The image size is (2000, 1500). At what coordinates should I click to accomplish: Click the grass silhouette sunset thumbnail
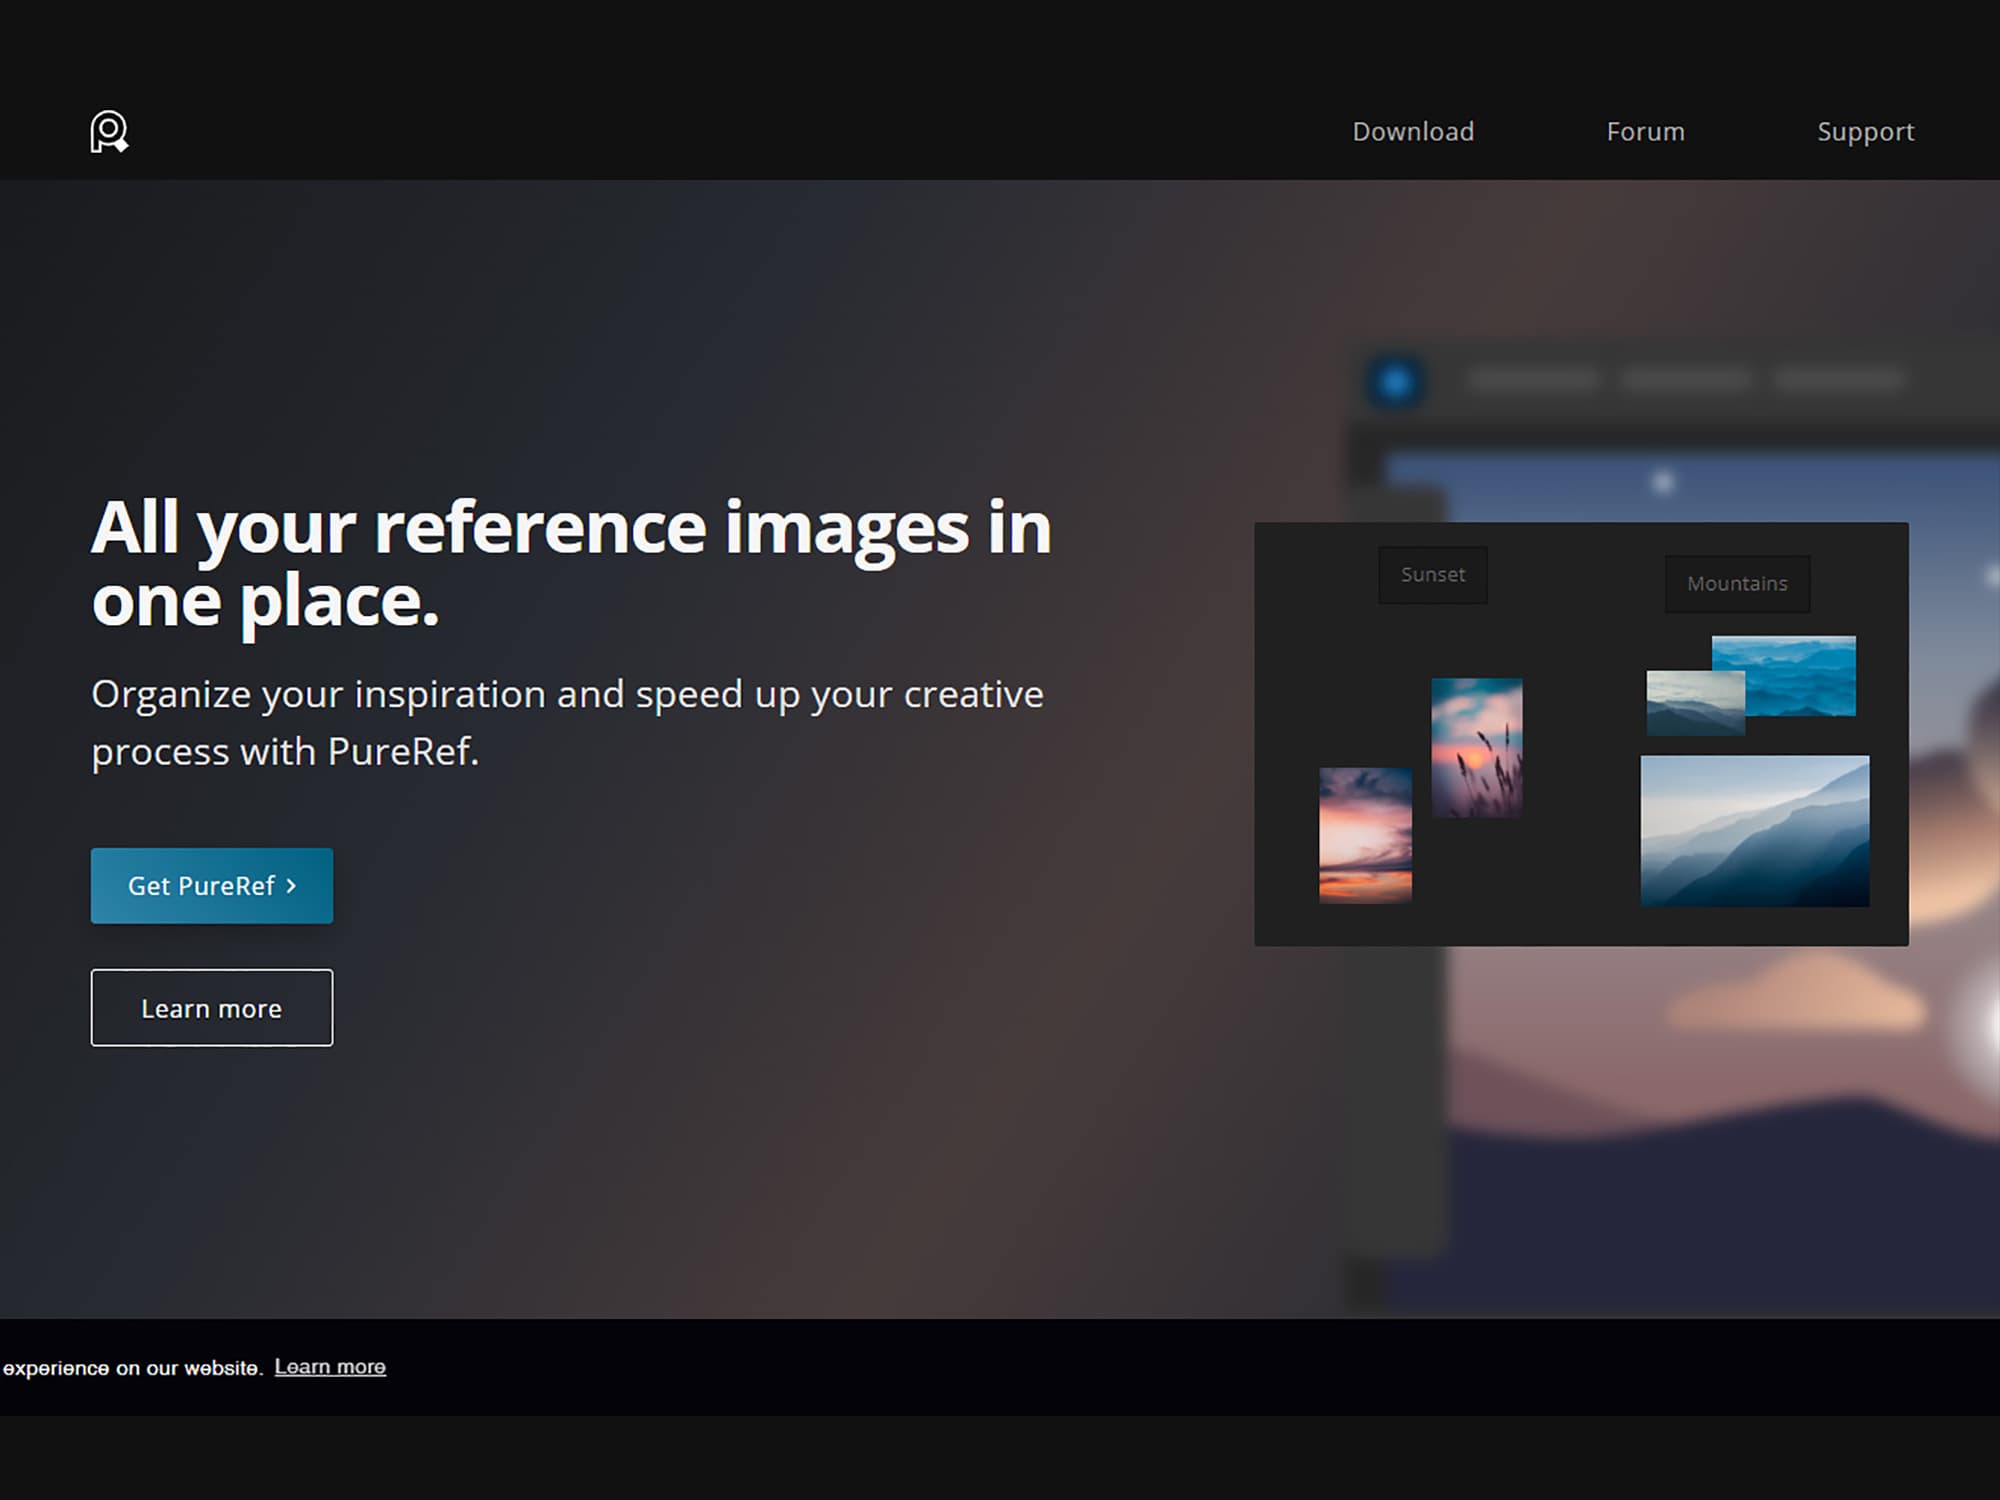point(1477,748)
